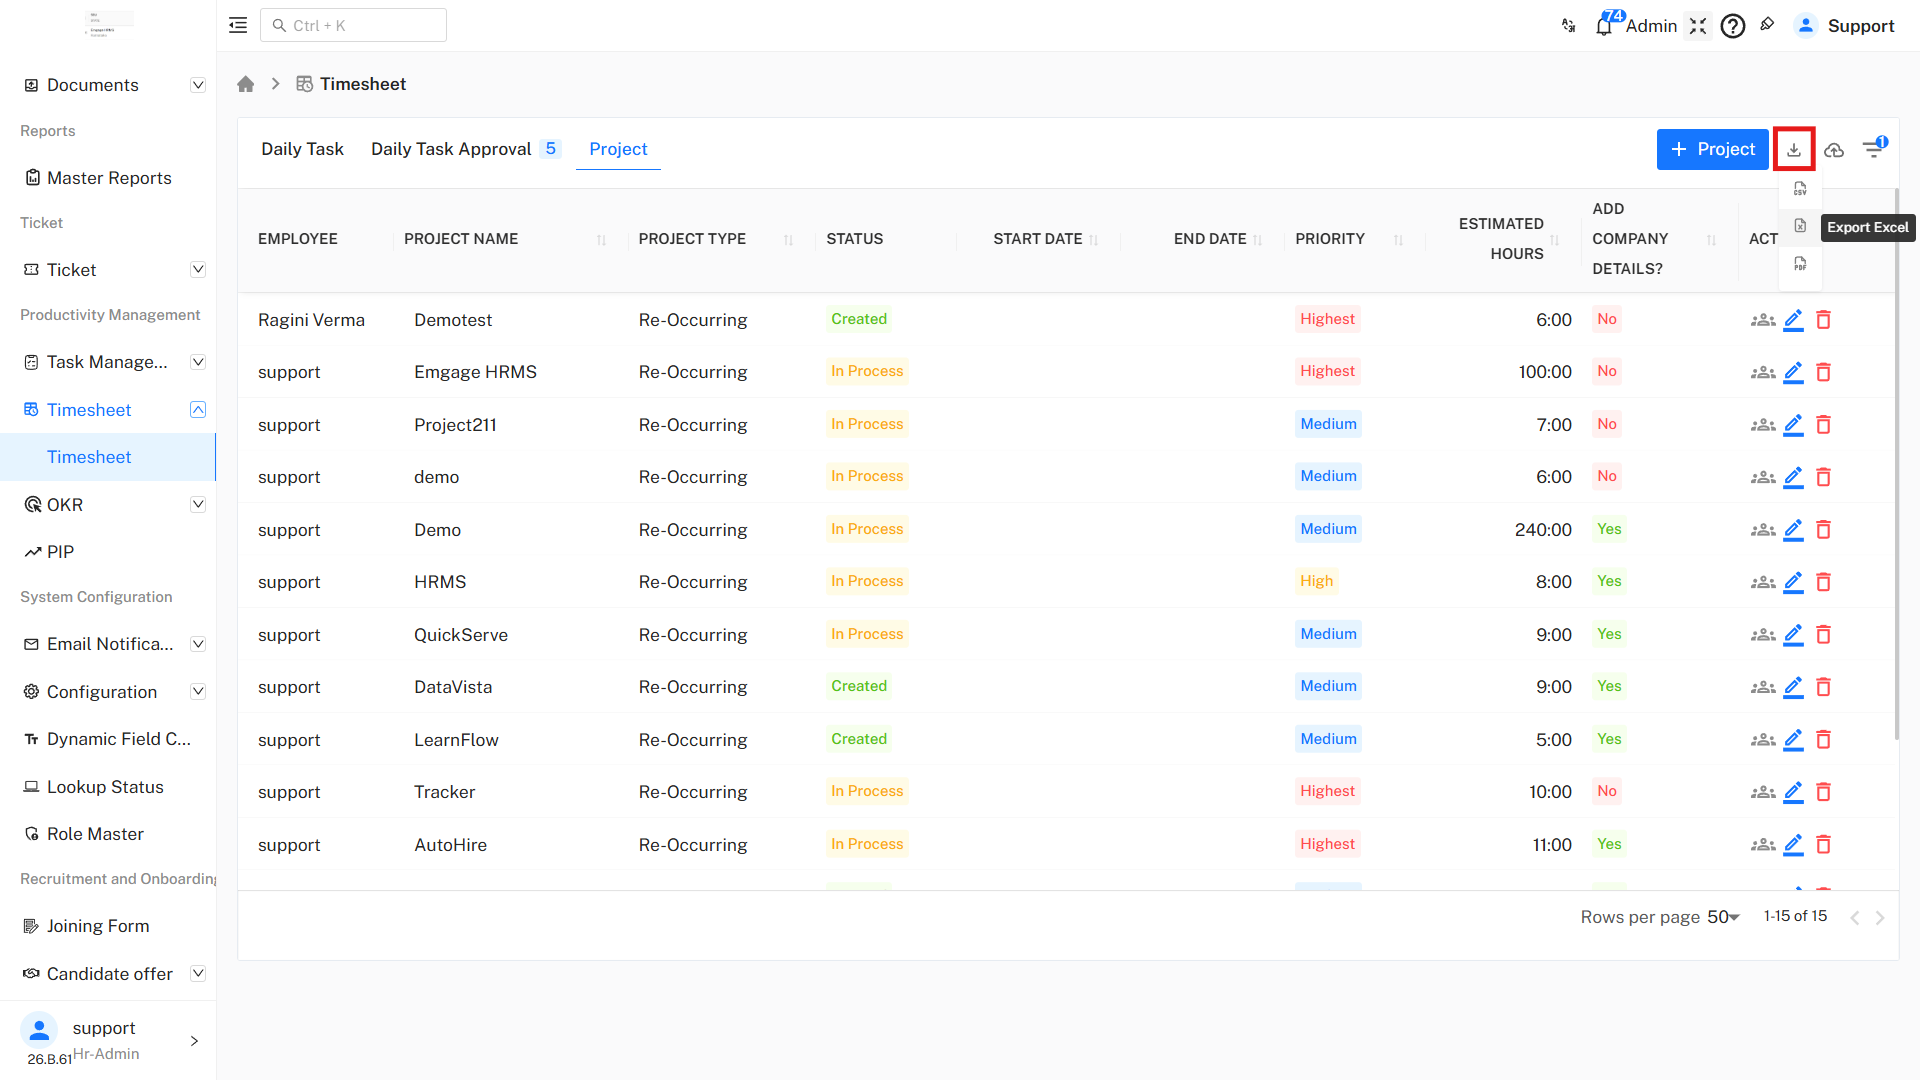Sort by Project Name column
This screenshot has height=1080, width=1920.
tap(601, 240)
